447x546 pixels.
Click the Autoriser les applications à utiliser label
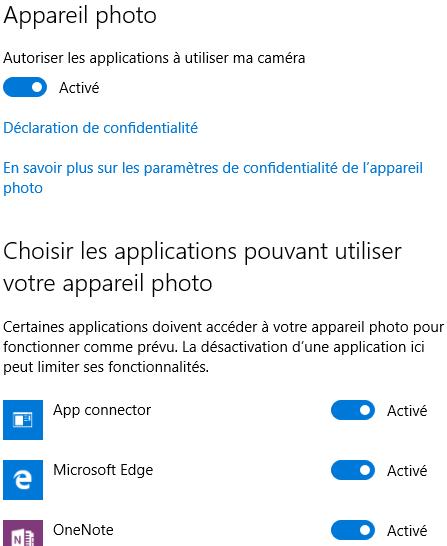click(x=154, y=58)
